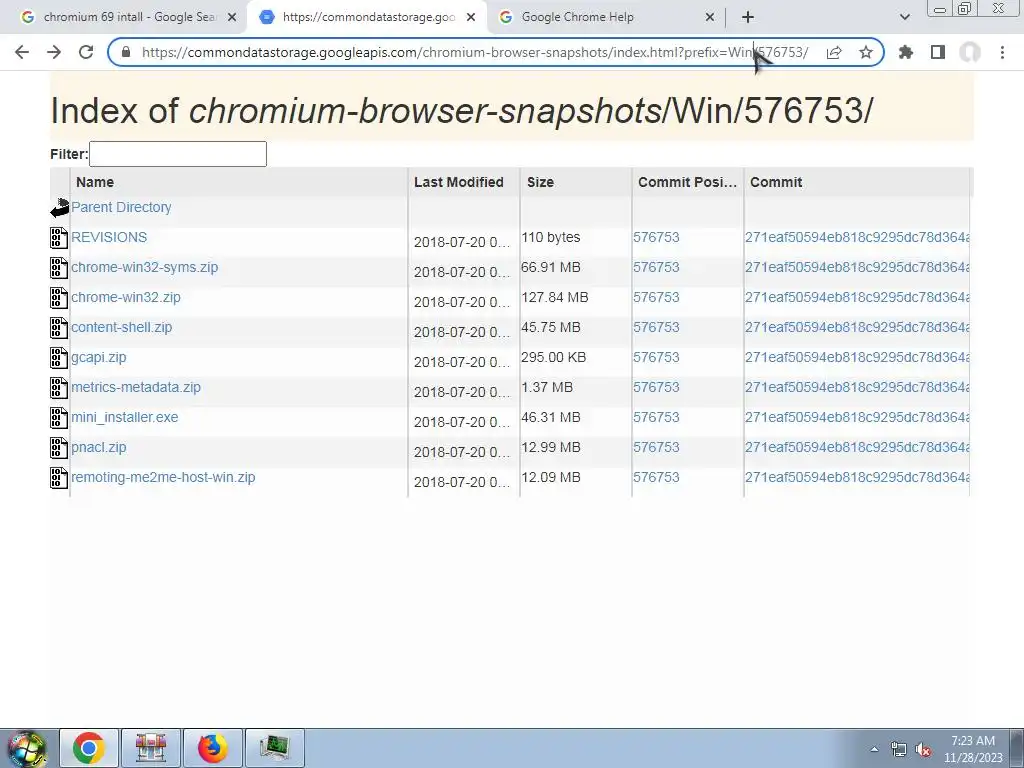Screen dimensions: 1024x768
Task: Click the file icon beside gcapi.zip
Action: (59, 358)
